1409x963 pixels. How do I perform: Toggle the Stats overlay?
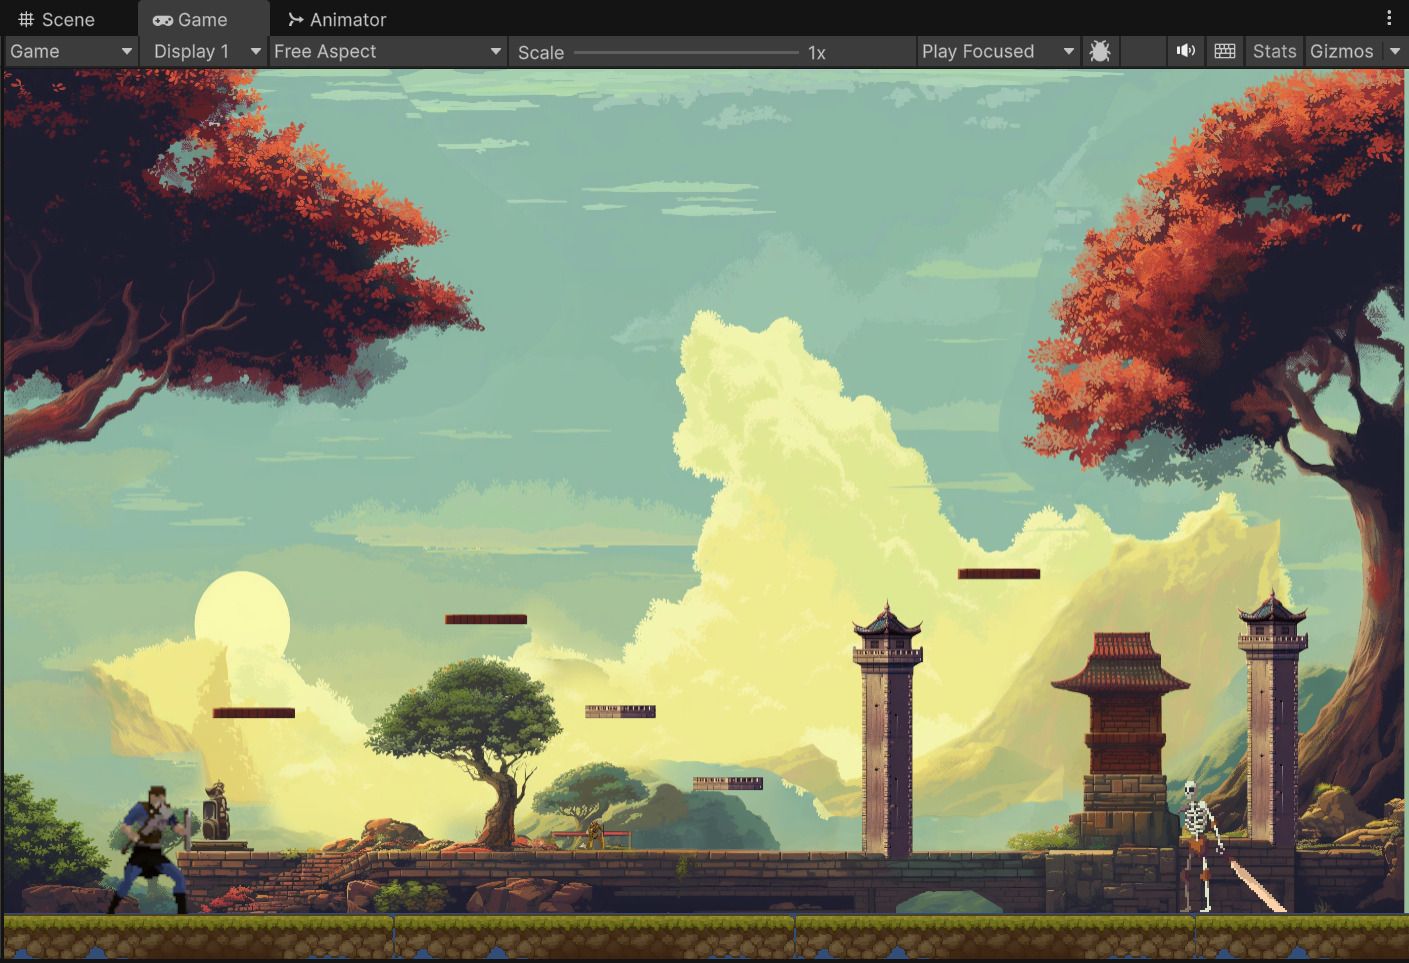pos(1273,51)
